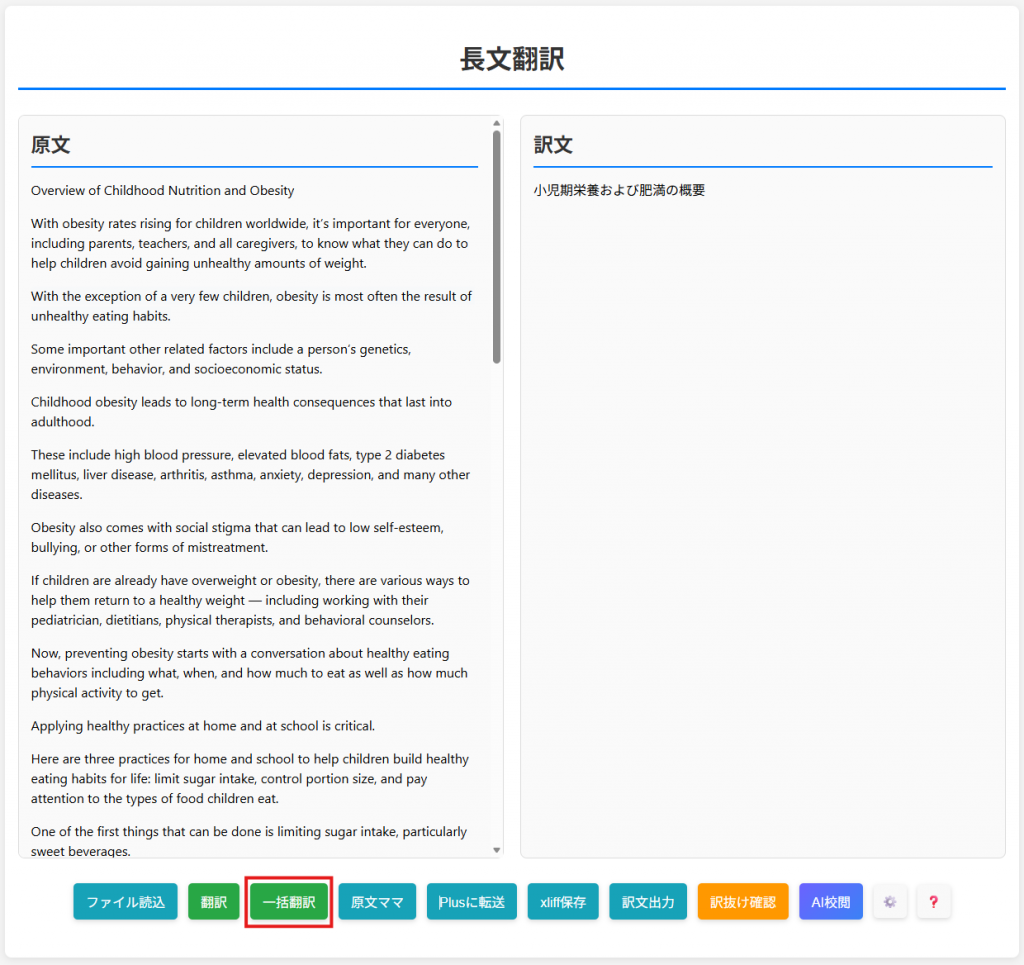Image resolution: width=1024 pixels, height=965 pixels.
Task: Click paragraph starting 'These include high blood pressure'
Action: point(250,475)
